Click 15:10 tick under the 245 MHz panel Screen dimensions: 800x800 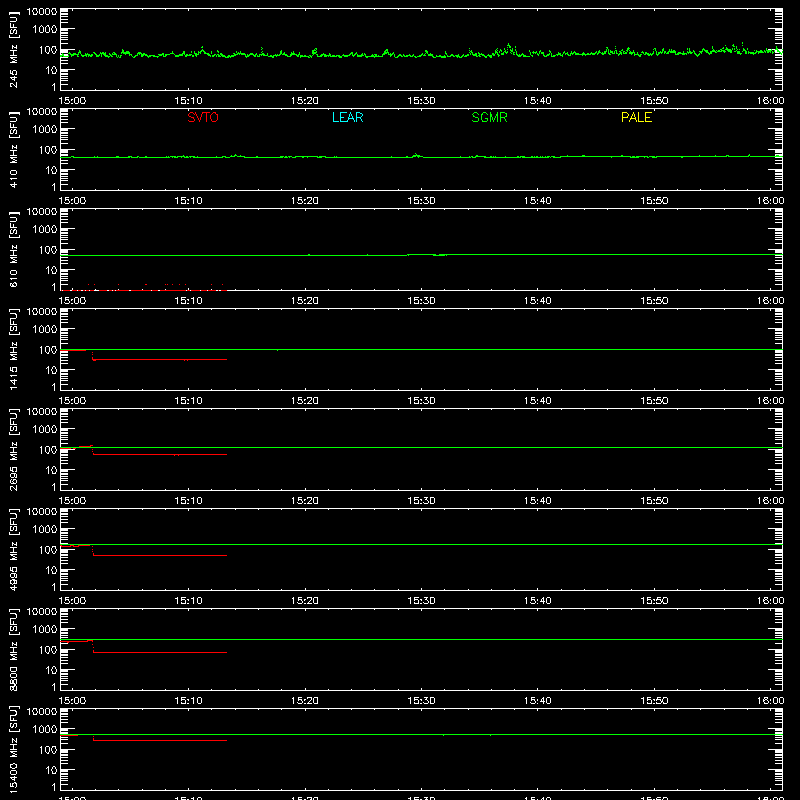coord(188,101)
